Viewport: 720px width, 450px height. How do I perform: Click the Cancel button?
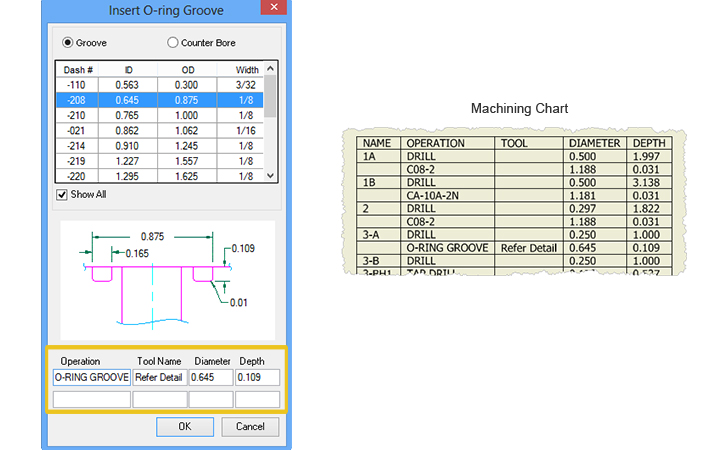(x=250, y=427)
